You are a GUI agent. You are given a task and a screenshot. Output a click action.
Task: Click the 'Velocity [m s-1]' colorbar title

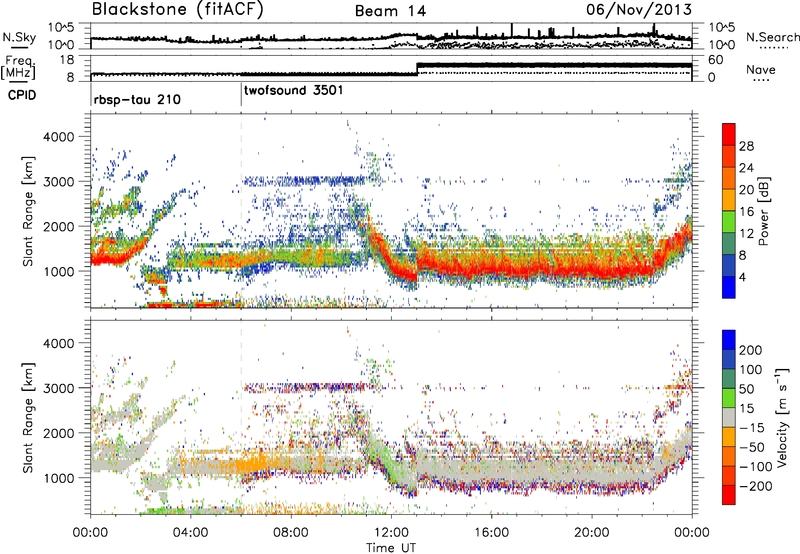pyautogui.click(x=782, y=417)
